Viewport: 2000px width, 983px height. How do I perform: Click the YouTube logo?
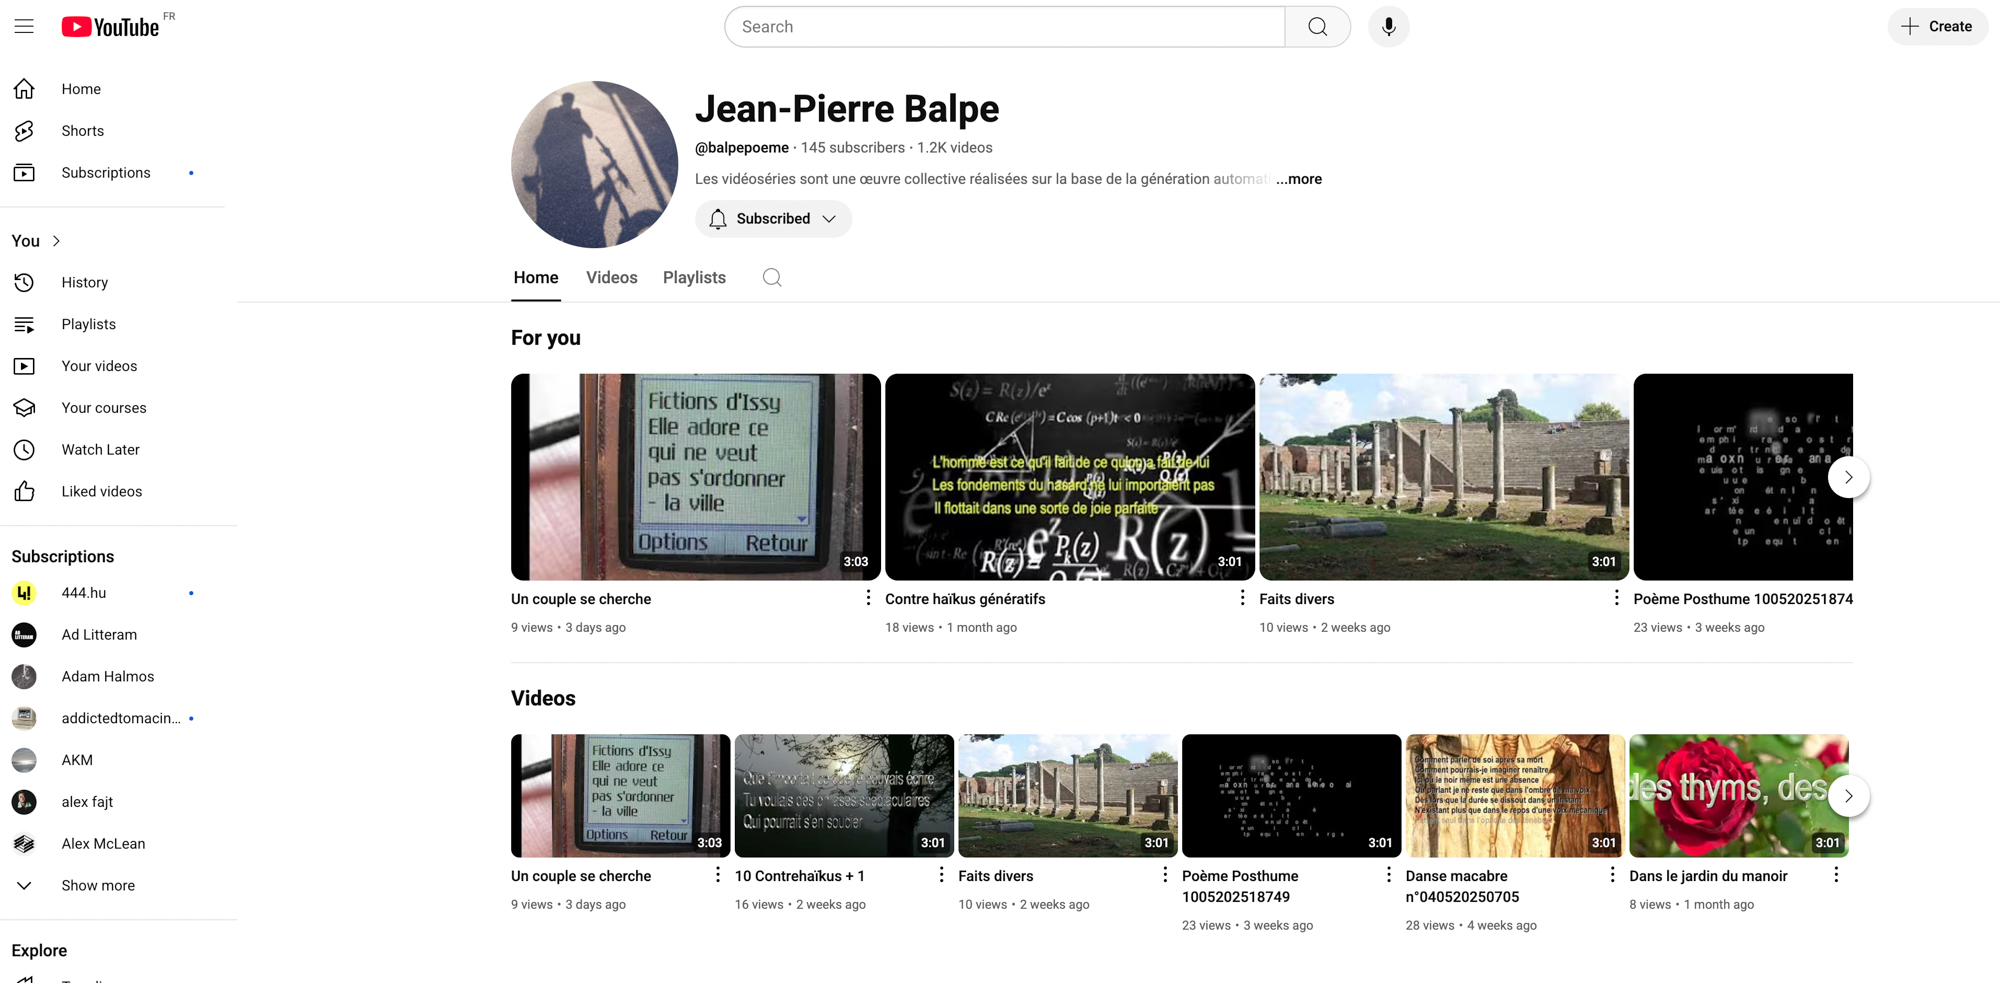111,27
